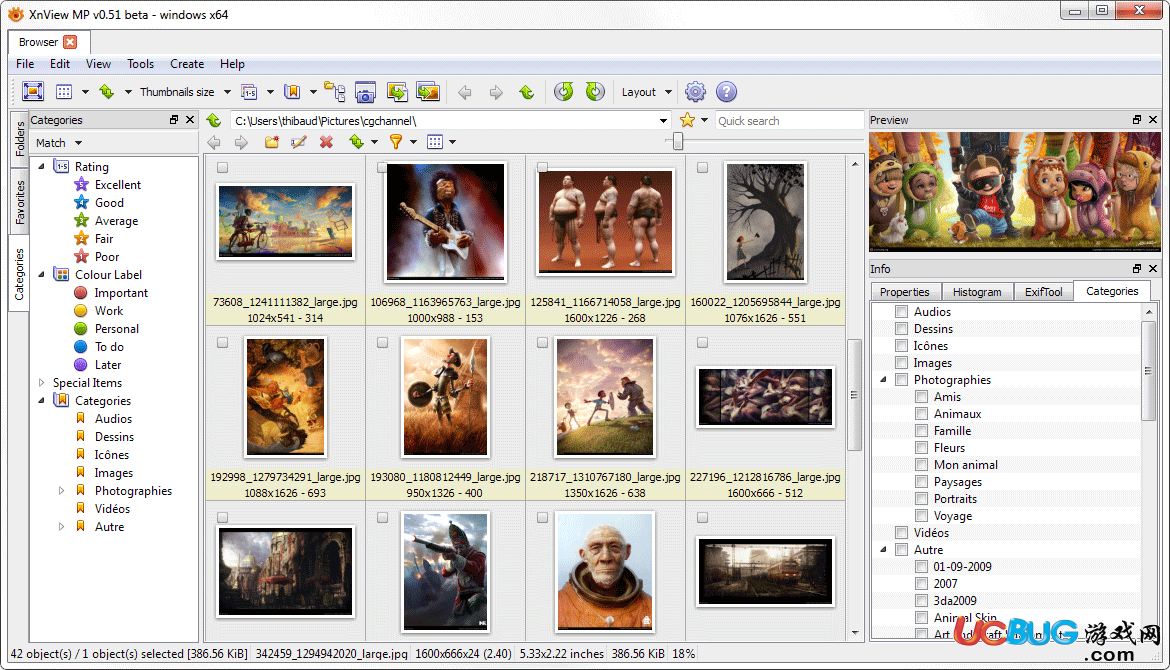1170x670 pixels.
Task: Open the File menu
Action: click(25, 64)
